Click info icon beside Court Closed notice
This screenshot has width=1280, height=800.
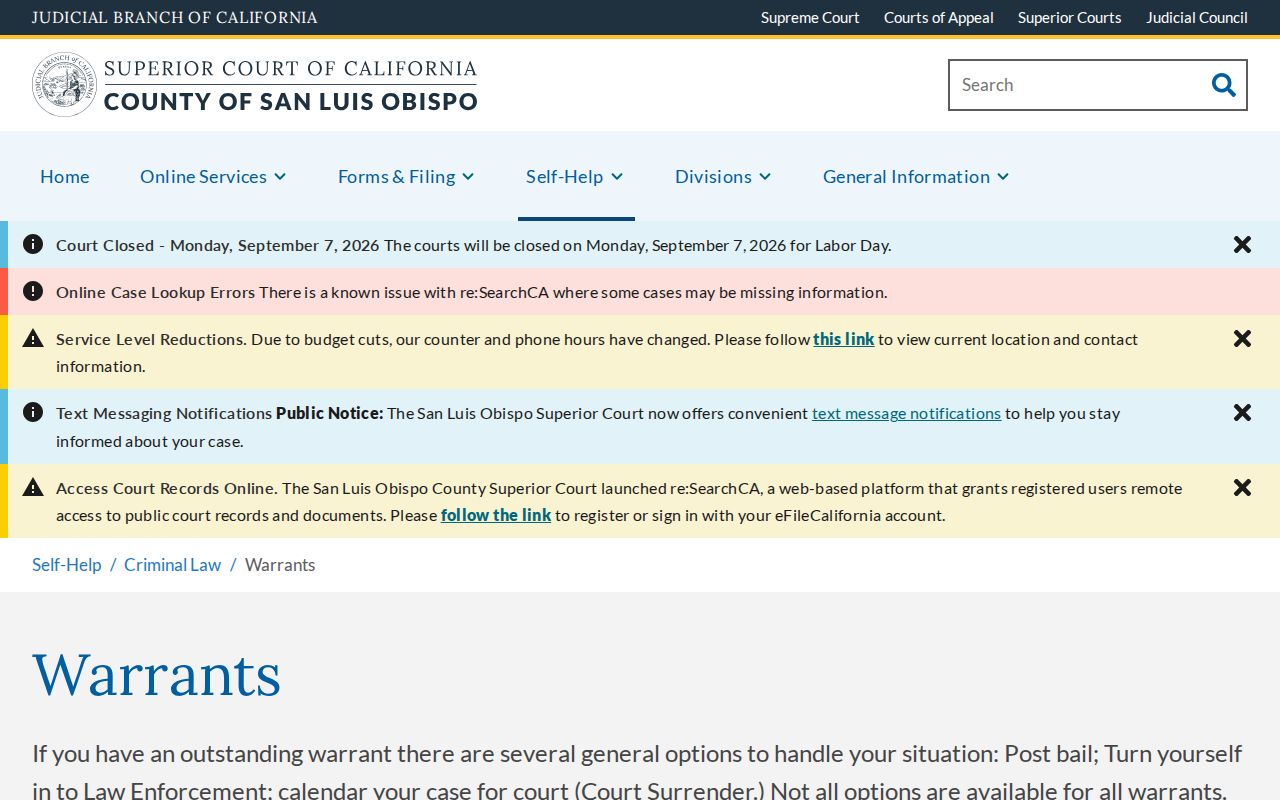click(33, 244)
